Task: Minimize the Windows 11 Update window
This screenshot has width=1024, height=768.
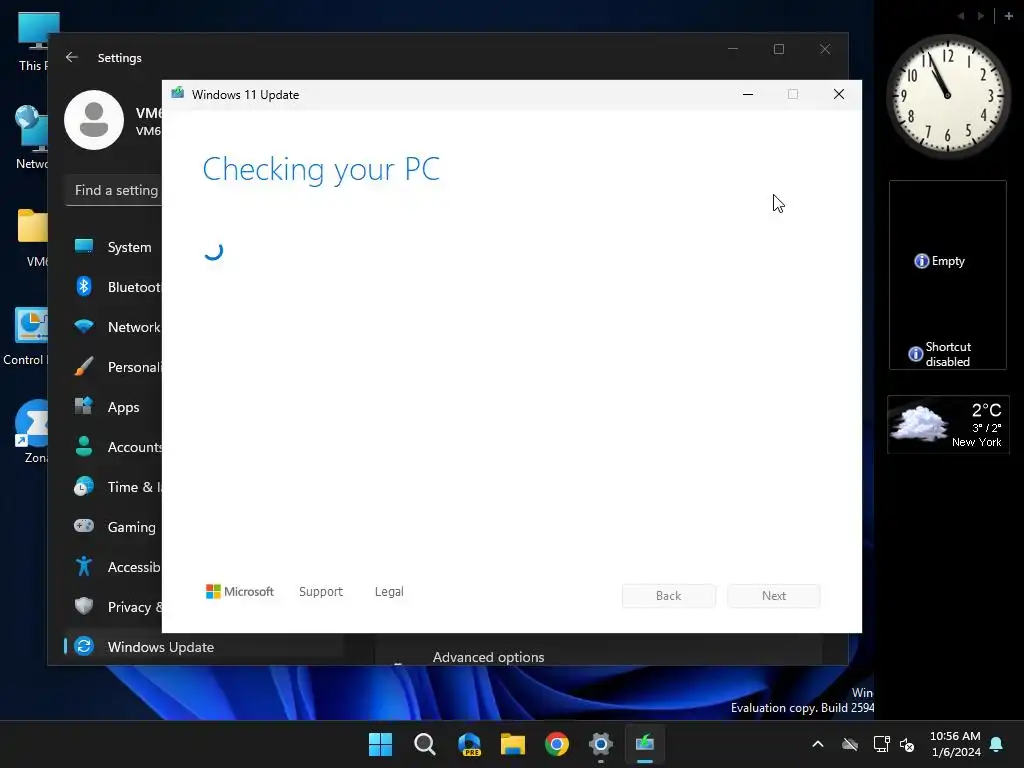Action: point(748,95)
